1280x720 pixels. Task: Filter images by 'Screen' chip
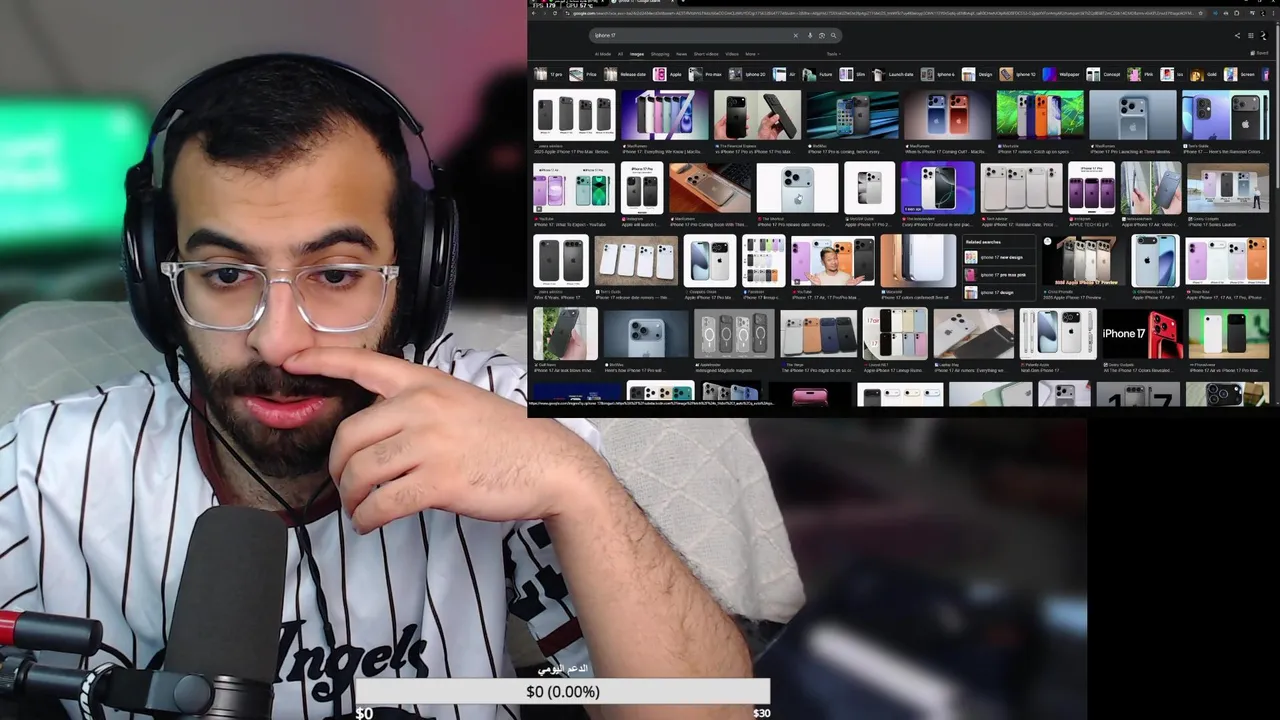coord(1239,74)
